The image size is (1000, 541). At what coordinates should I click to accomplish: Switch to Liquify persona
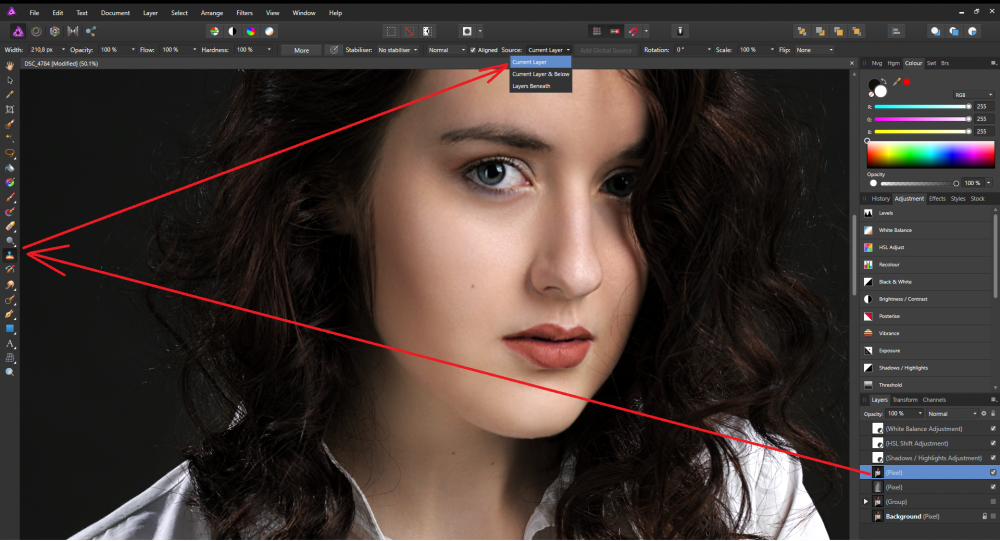point(36,31)
